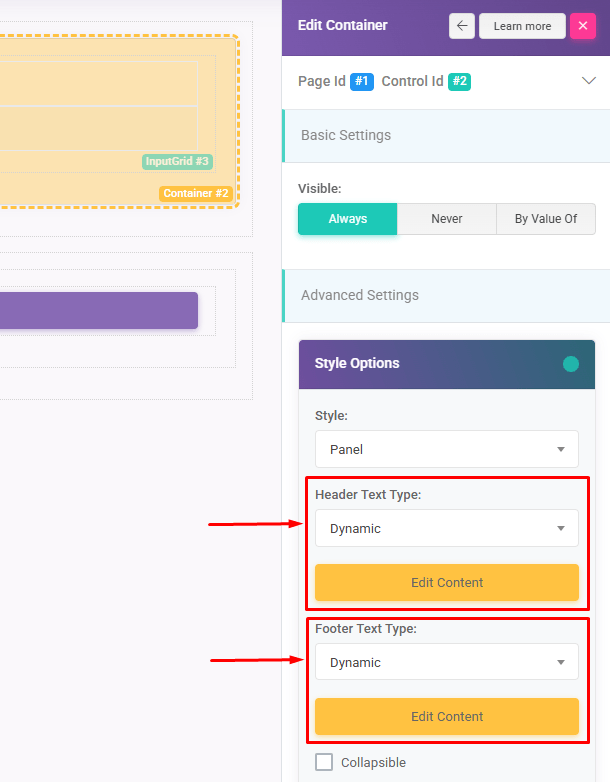610x782 pixels.
Task: Open the Advanced Settings section
Action: point(446,296)
